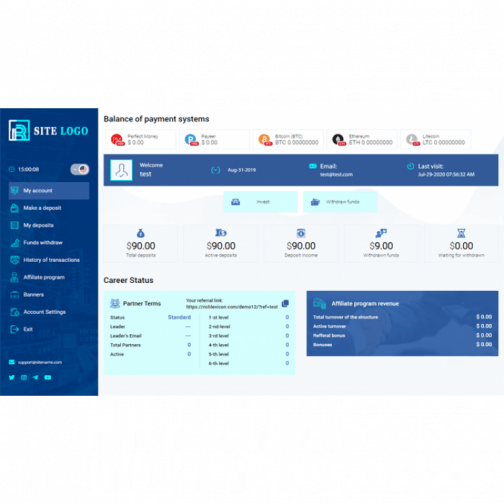Go to Make a deposit
Viewport: 504px width, 504px height.
click(42, 208)
